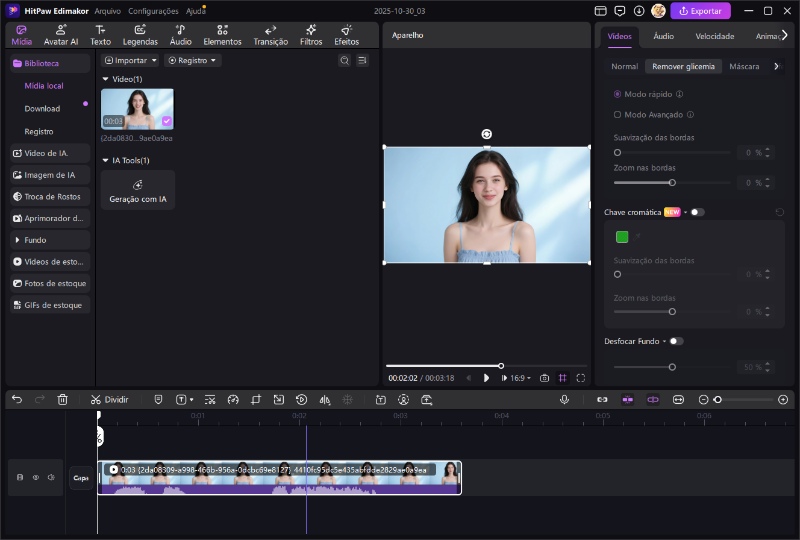Click the microphone voice-over record icon
Screen dimensions: 800x540
coord(564,399)
